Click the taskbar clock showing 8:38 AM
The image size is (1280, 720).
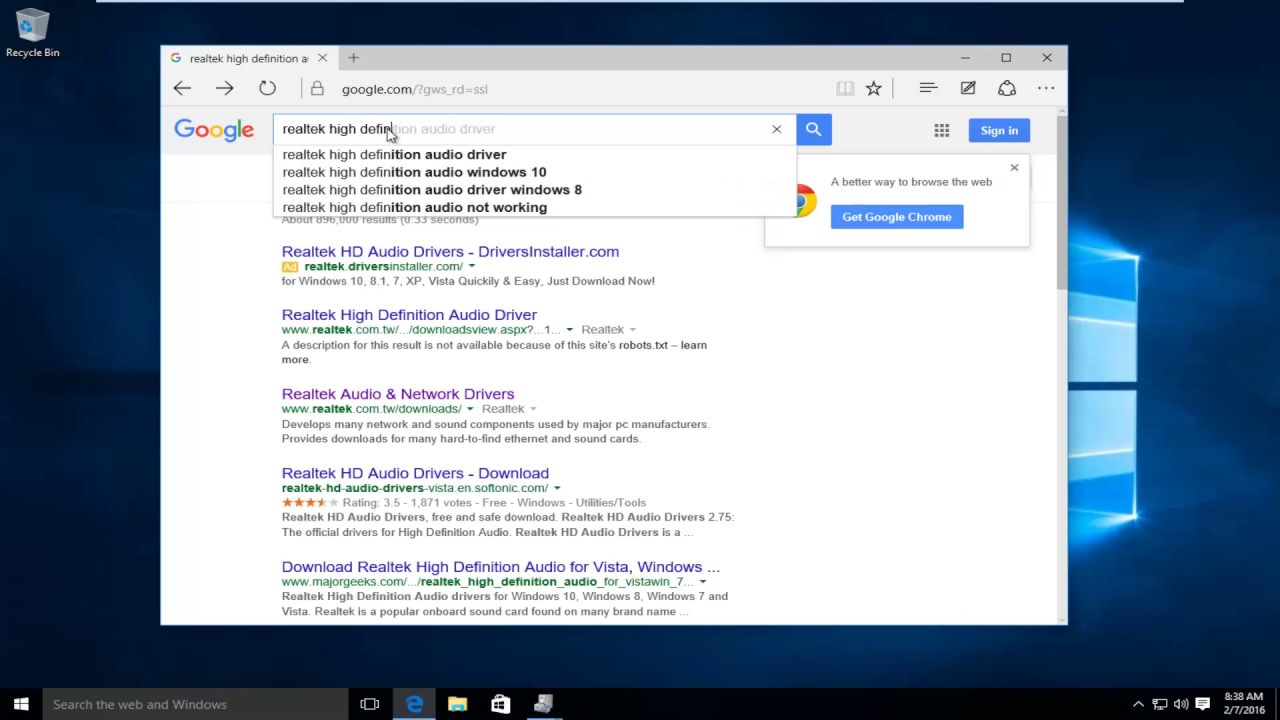[1244, 703]
